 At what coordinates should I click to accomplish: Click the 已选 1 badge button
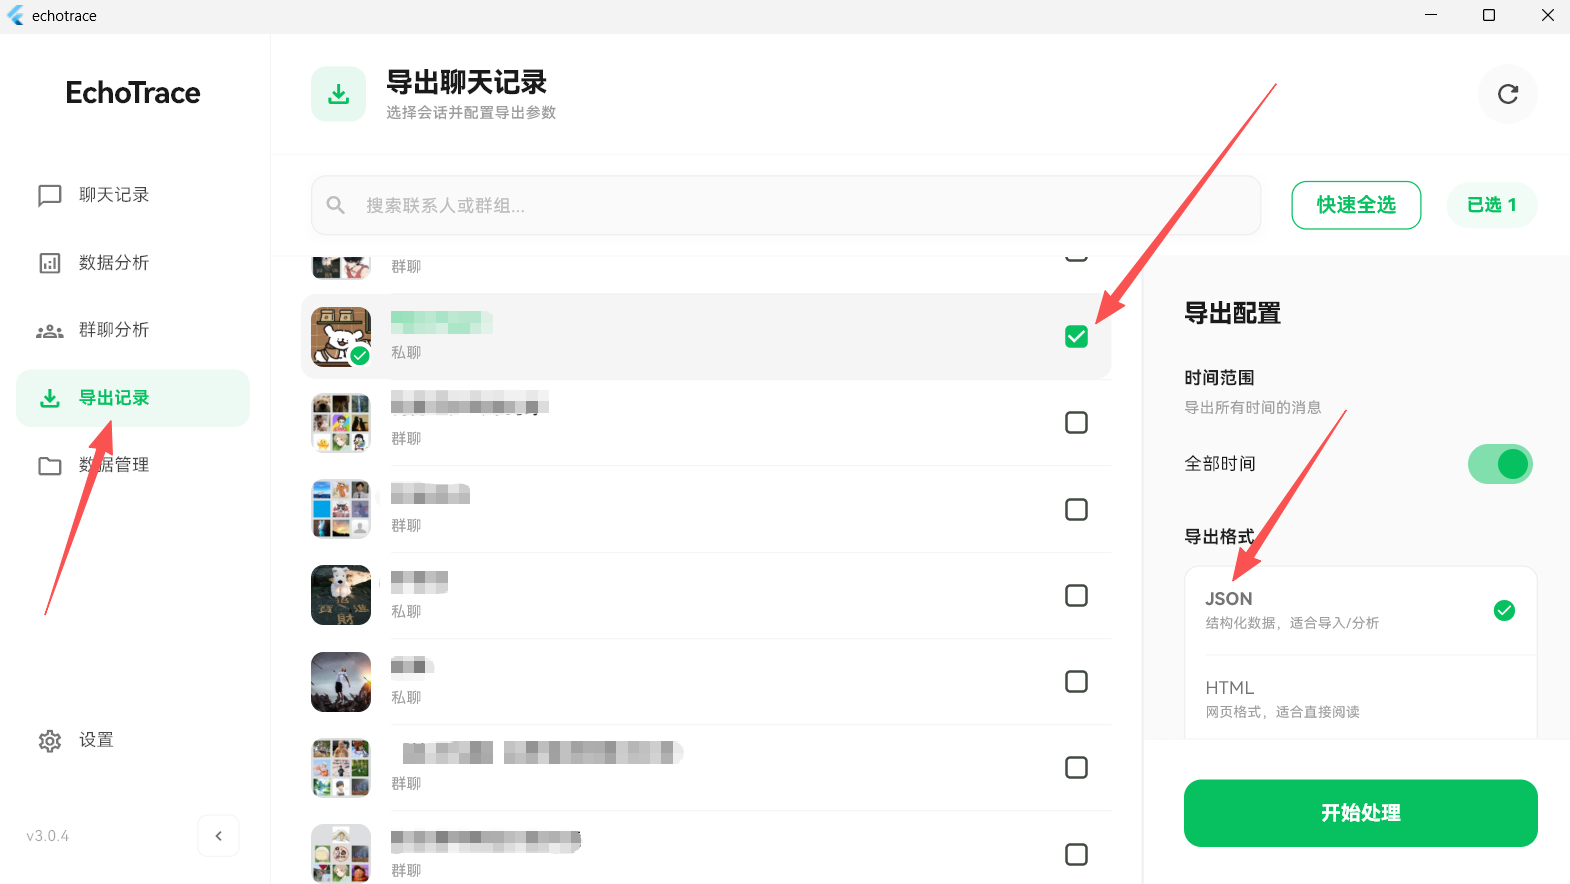click(x=1492, y=205)
